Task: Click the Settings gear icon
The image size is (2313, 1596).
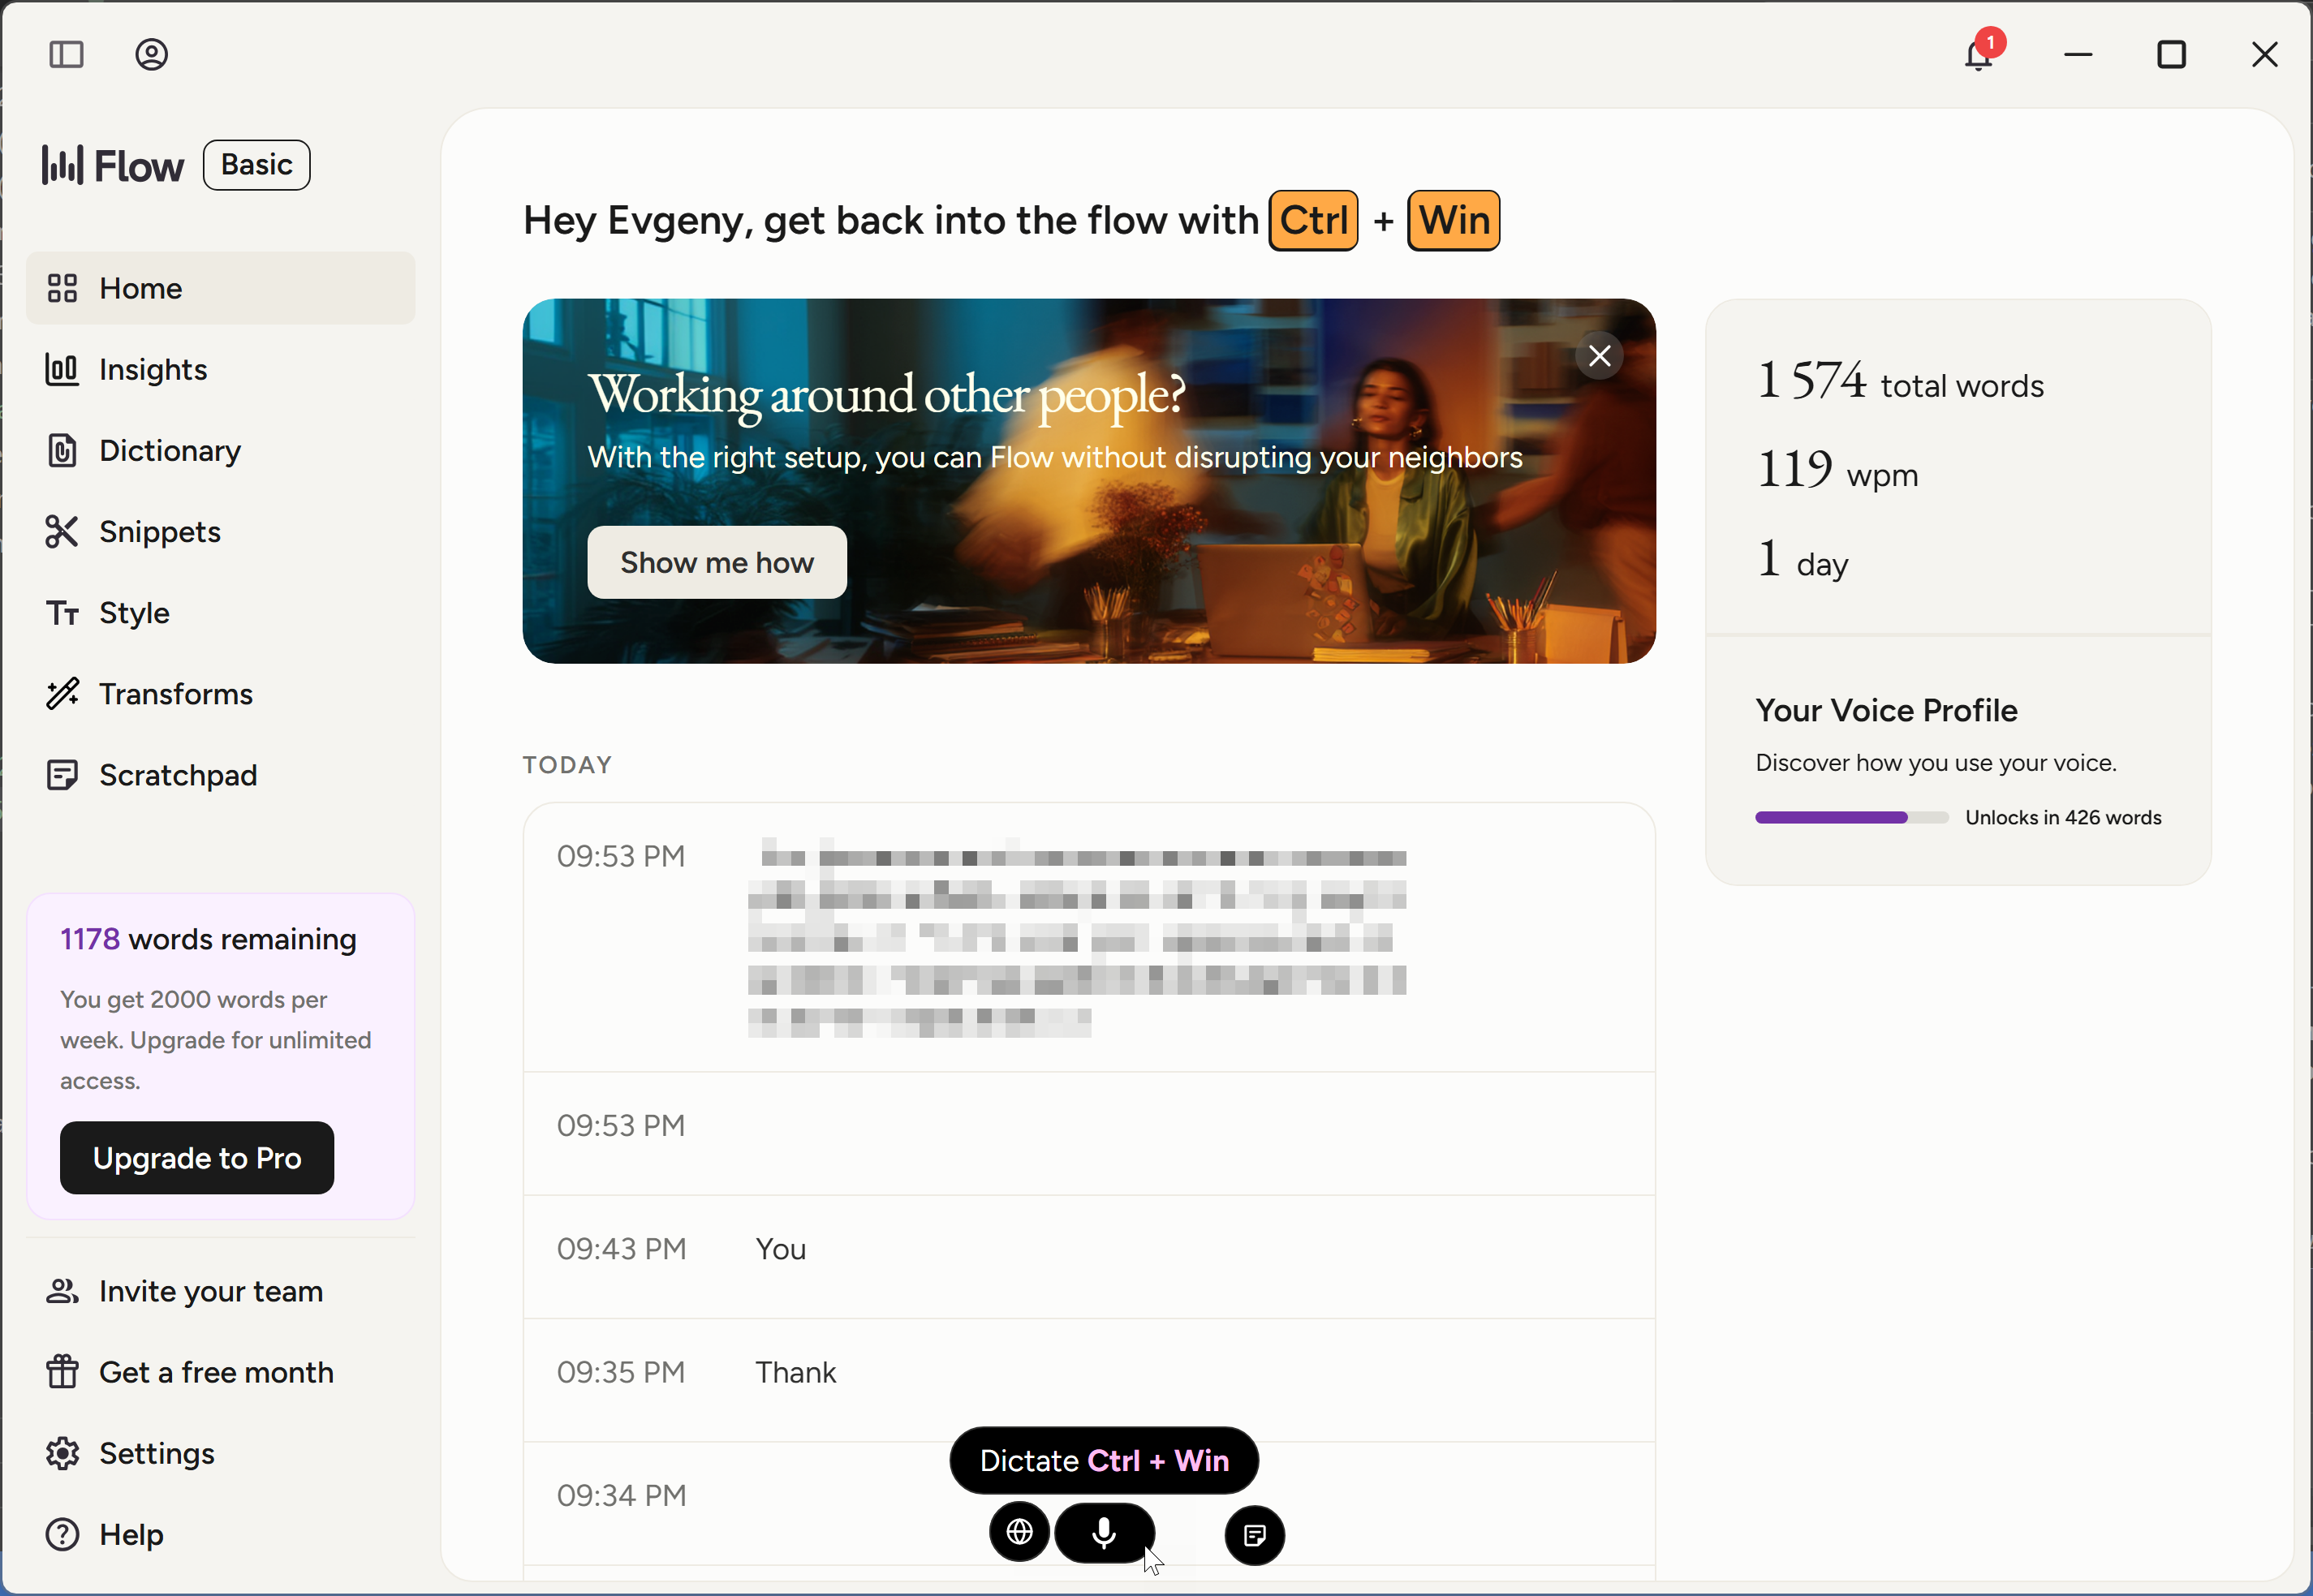Action: tap(62, 1453)
